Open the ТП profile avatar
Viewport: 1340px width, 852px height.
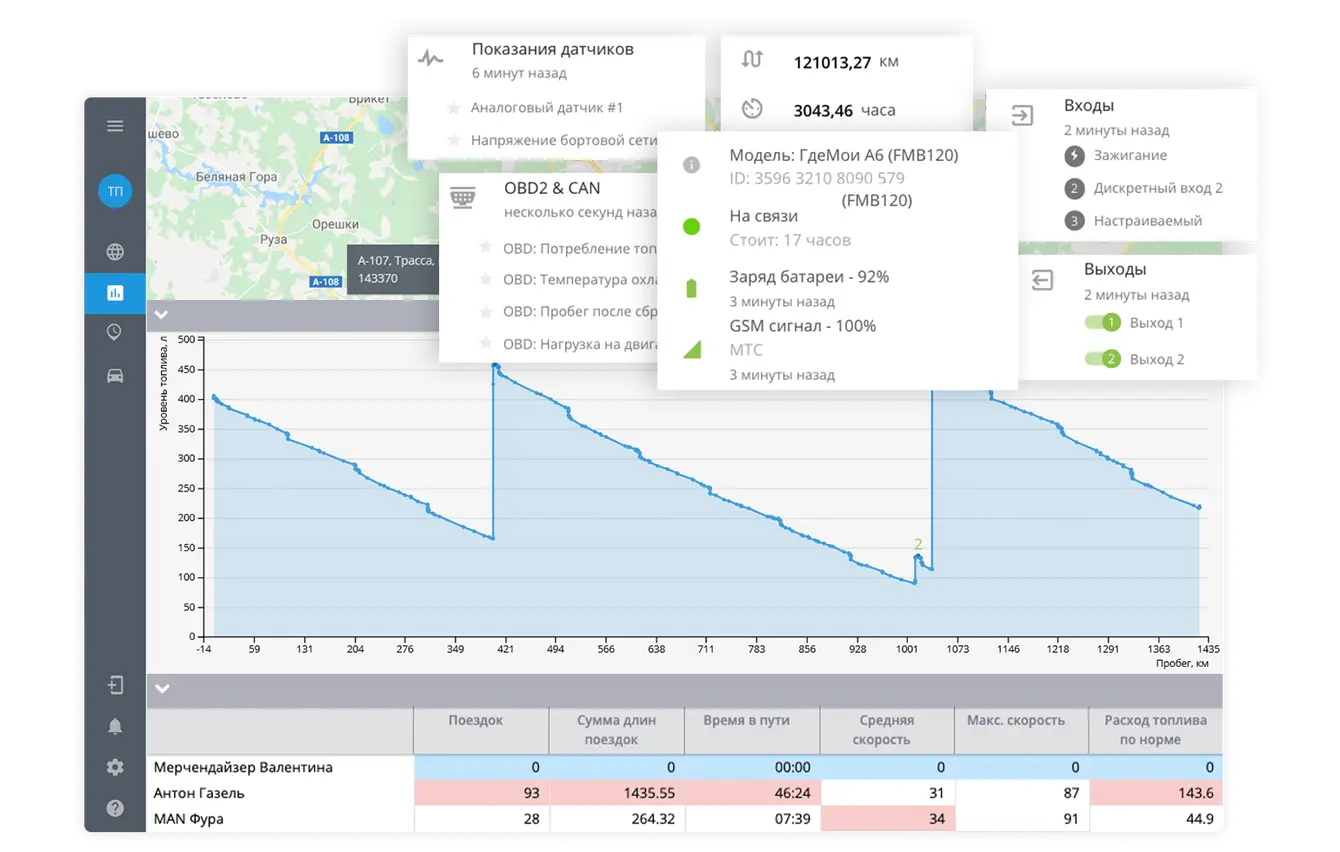click(114, 191)
